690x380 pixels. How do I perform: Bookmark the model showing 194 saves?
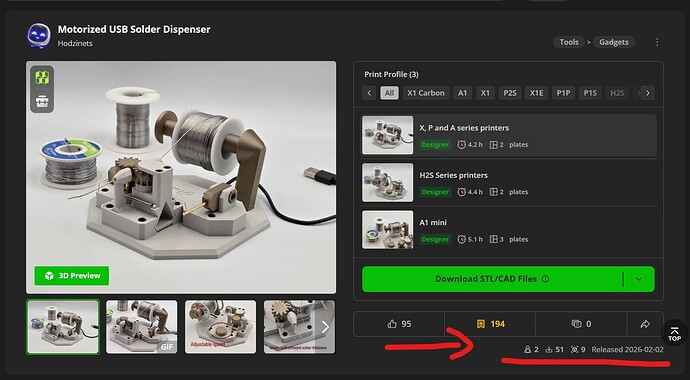click(490, 324)
